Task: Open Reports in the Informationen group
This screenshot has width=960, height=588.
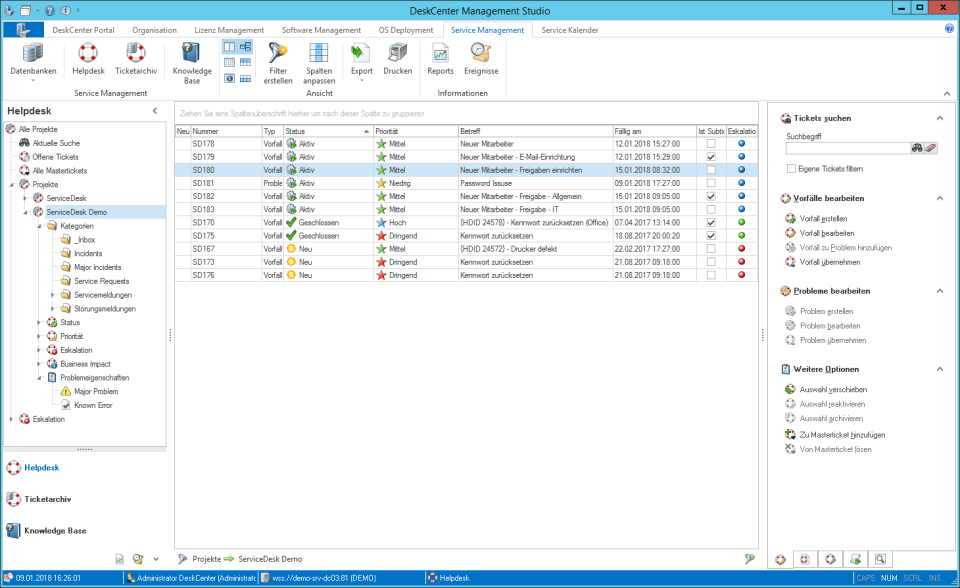Action: 440,62
